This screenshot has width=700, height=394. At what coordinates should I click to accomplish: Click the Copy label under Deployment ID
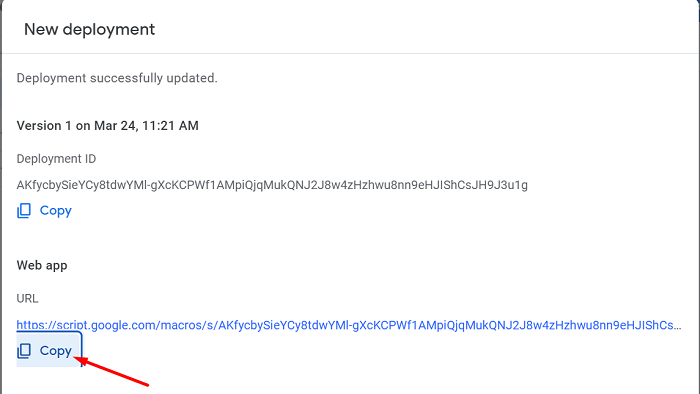(x=56, y=211)
